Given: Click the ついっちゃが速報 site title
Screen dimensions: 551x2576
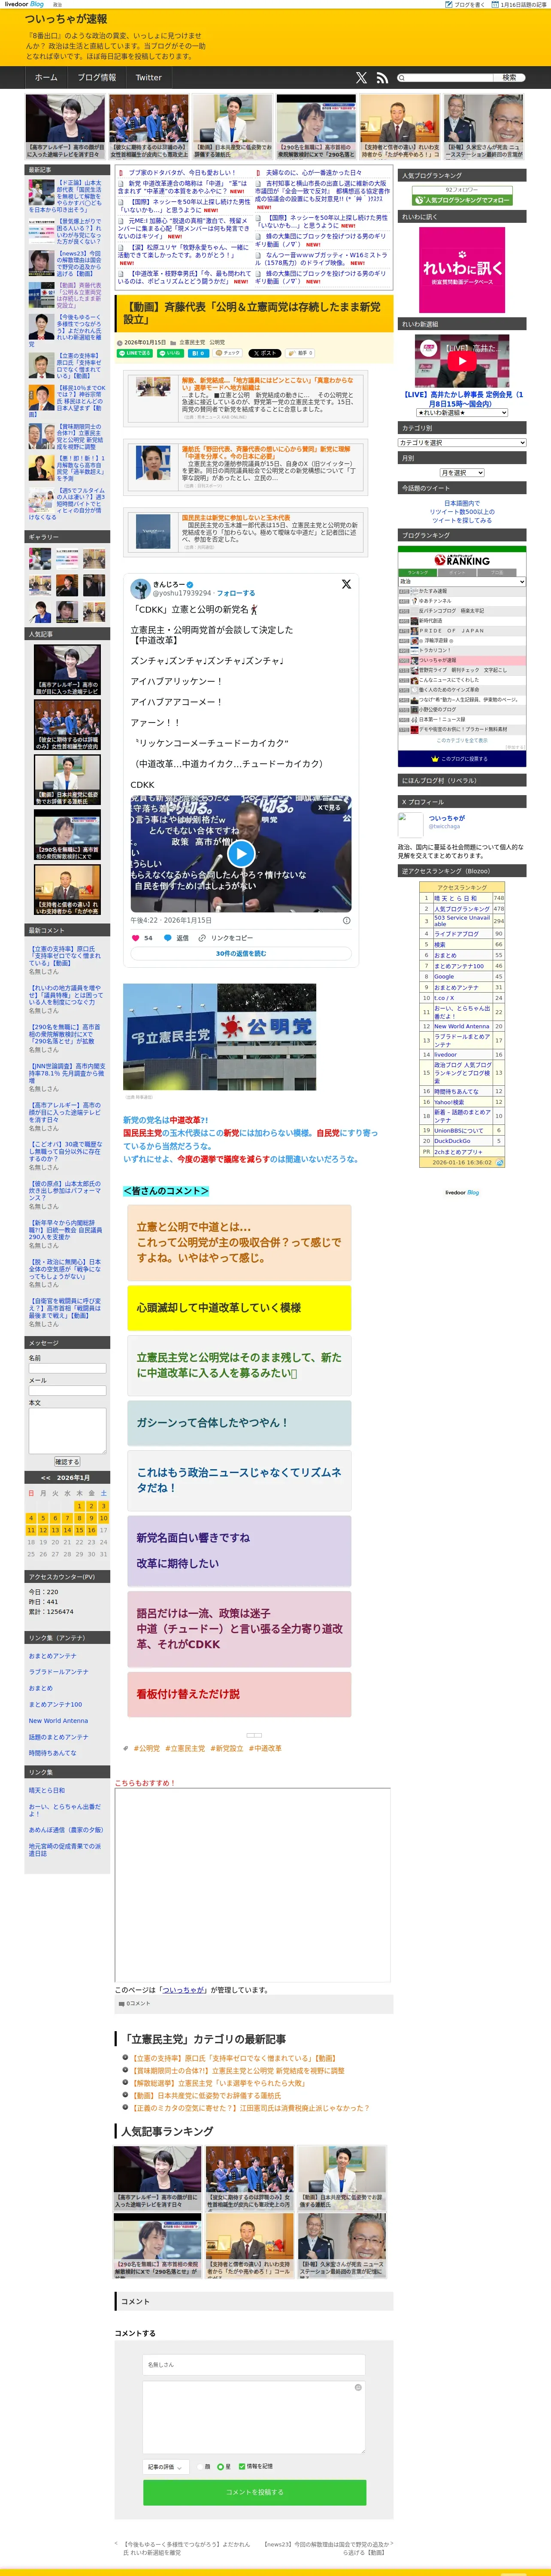Looking at the screenshot, I should pos(66,19).
